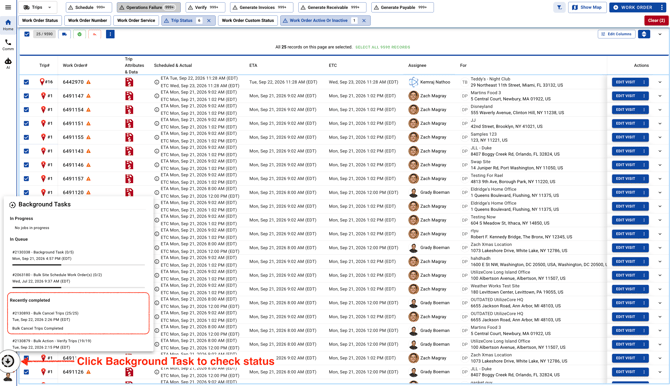Expand row chevron for Swap Site row
This screenshot has width=670, height=386.
[x=660, y=165]
